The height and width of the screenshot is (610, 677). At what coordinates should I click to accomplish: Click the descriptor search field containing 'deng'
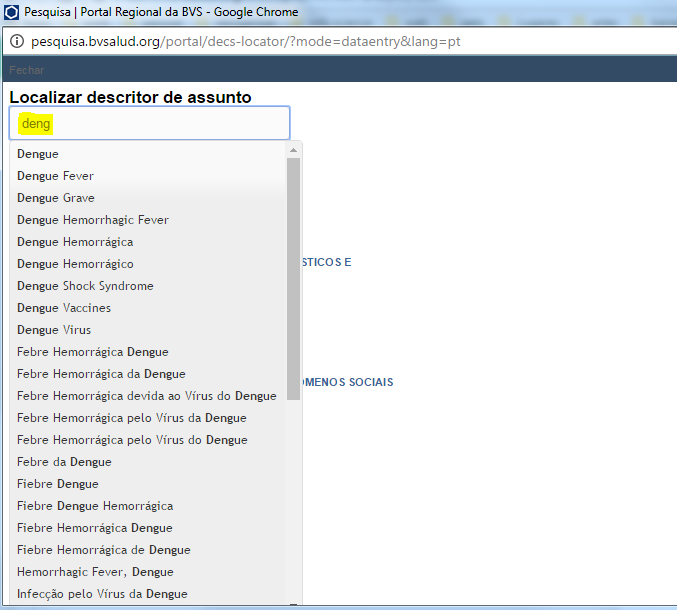[149, 123]
